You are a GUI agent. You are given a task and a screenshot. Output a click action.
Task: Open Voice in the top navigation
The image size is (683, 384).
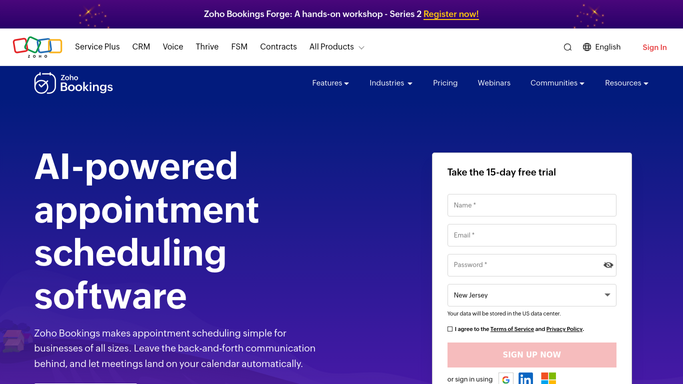(x=173, y=47)
